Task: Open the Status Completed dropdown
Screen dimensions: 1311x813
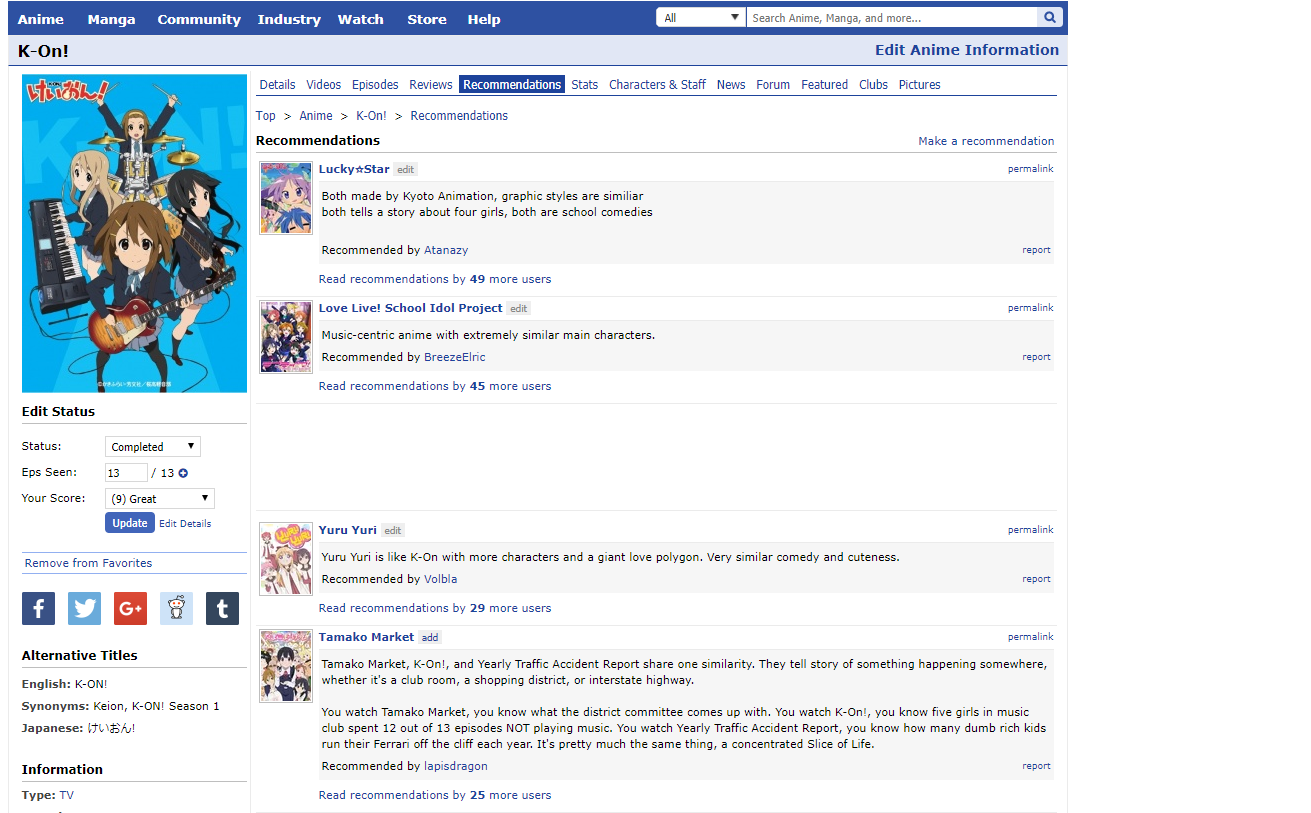Action: pyautogui.click(x=153, y=447)
